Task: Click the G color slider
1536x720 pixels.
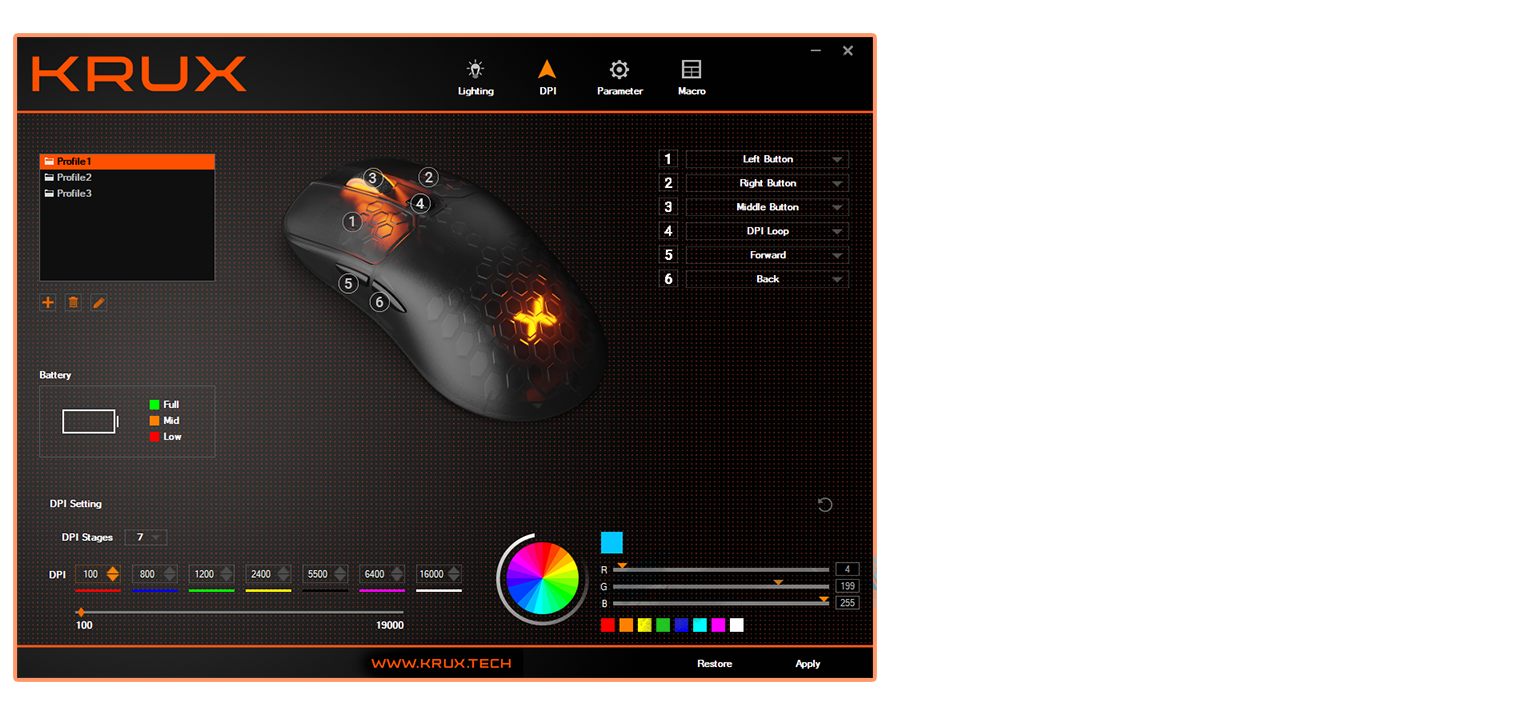Action: point(721,586)
